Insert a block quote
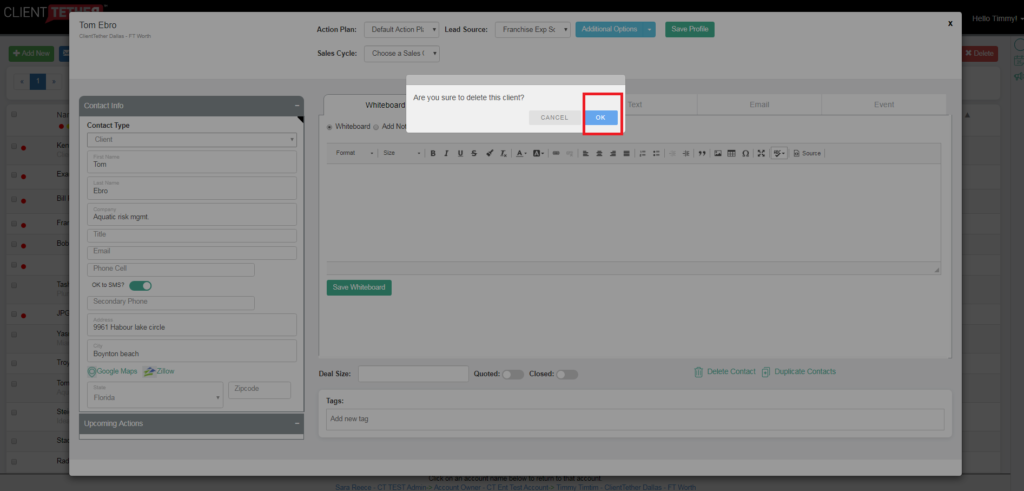The height and width of the screenshot is (491, 1024). [x=702, y=153]
